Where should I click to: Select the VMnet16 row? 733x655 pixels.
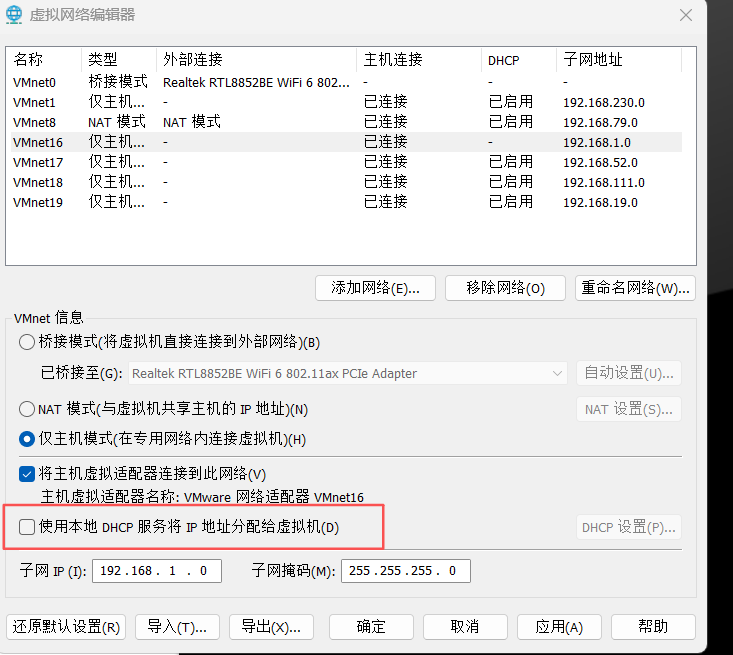(x=346, y=142)
